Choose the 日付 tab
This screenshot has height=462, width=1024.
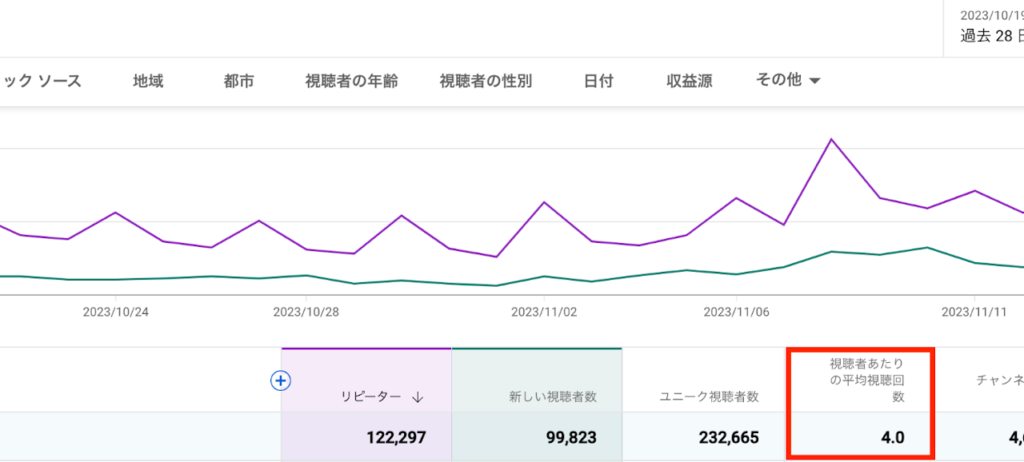(599, 81)
